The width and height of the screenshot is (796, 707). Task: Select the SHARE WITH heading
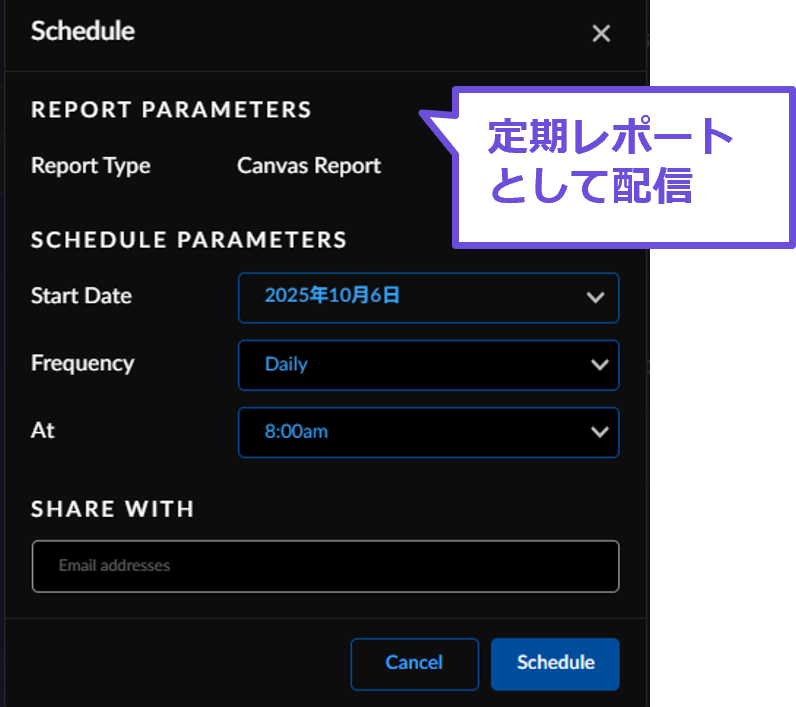(x=112, y=509)
